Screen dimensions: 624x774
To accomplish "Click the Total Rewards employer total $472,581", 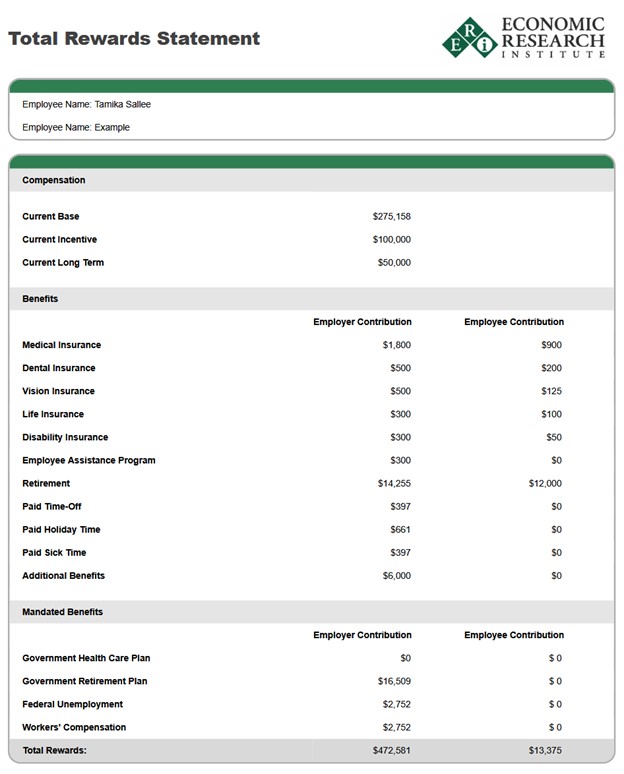I will coord(389,750).
